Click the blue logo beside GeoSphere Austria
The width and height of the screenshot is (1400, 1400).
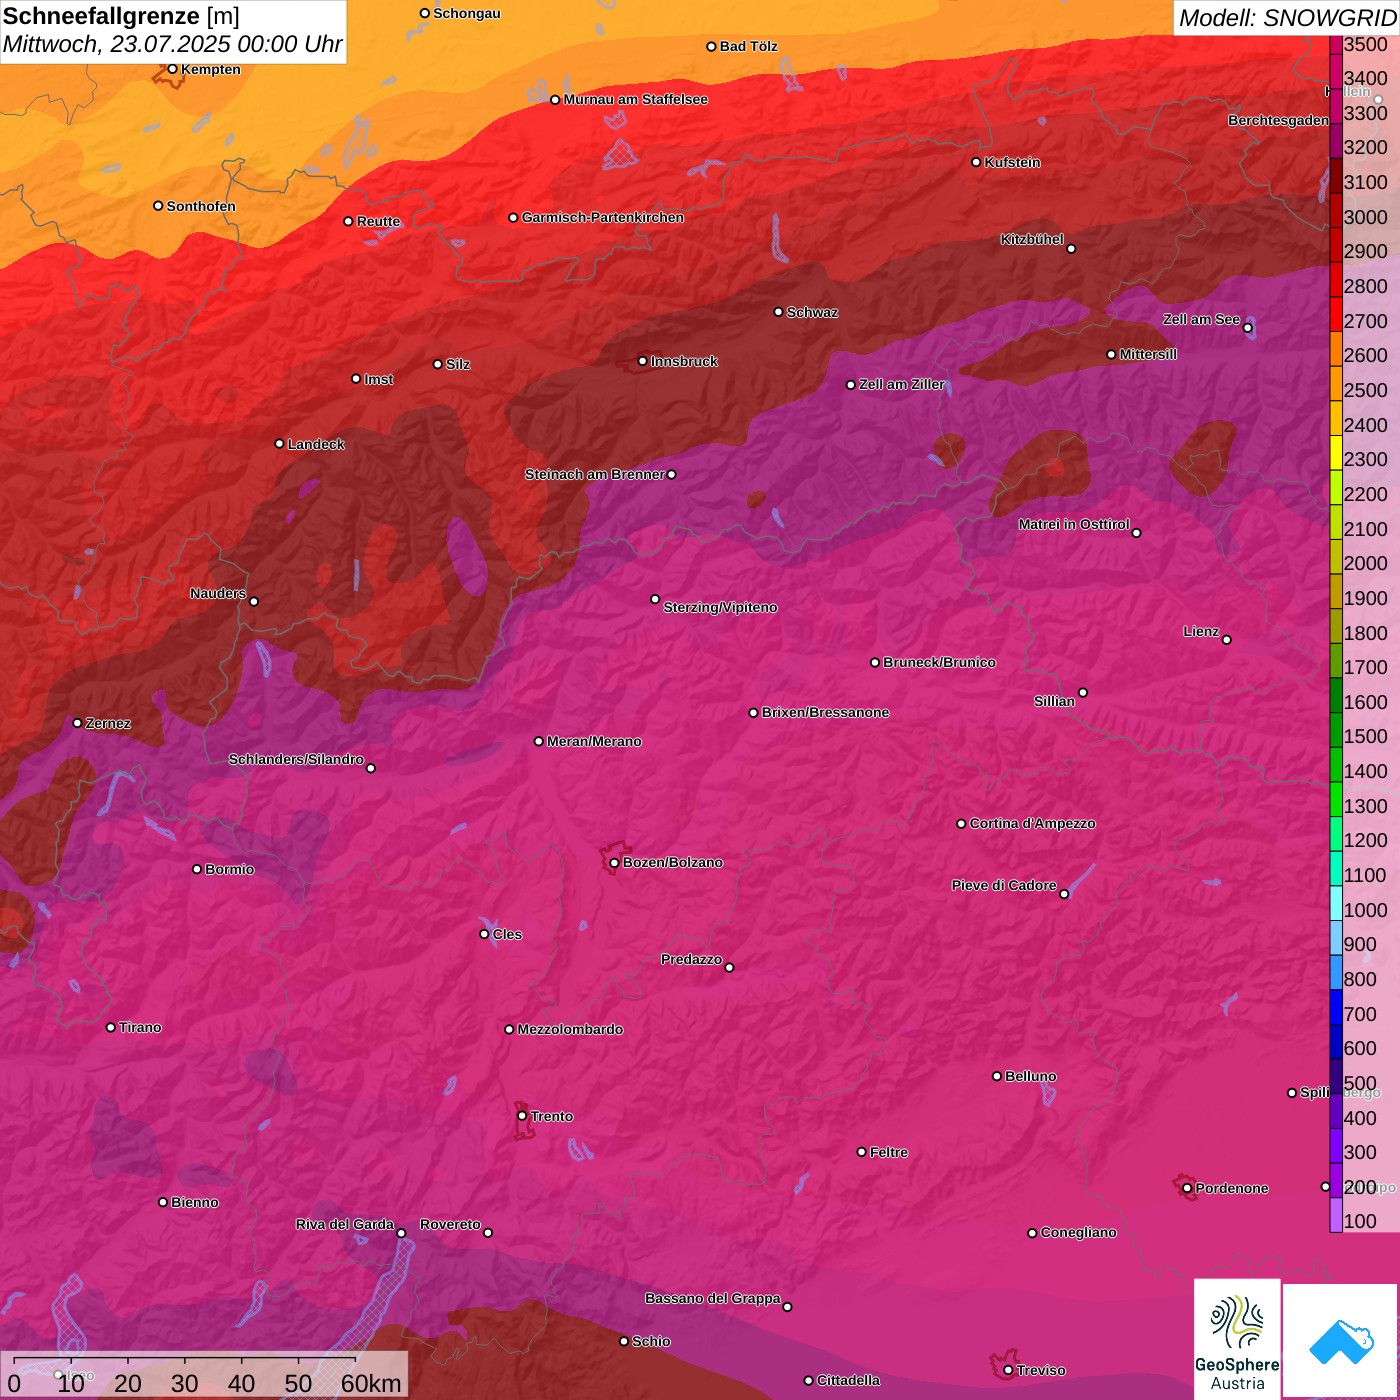pyautogui.click(x=1340, y=1341)
